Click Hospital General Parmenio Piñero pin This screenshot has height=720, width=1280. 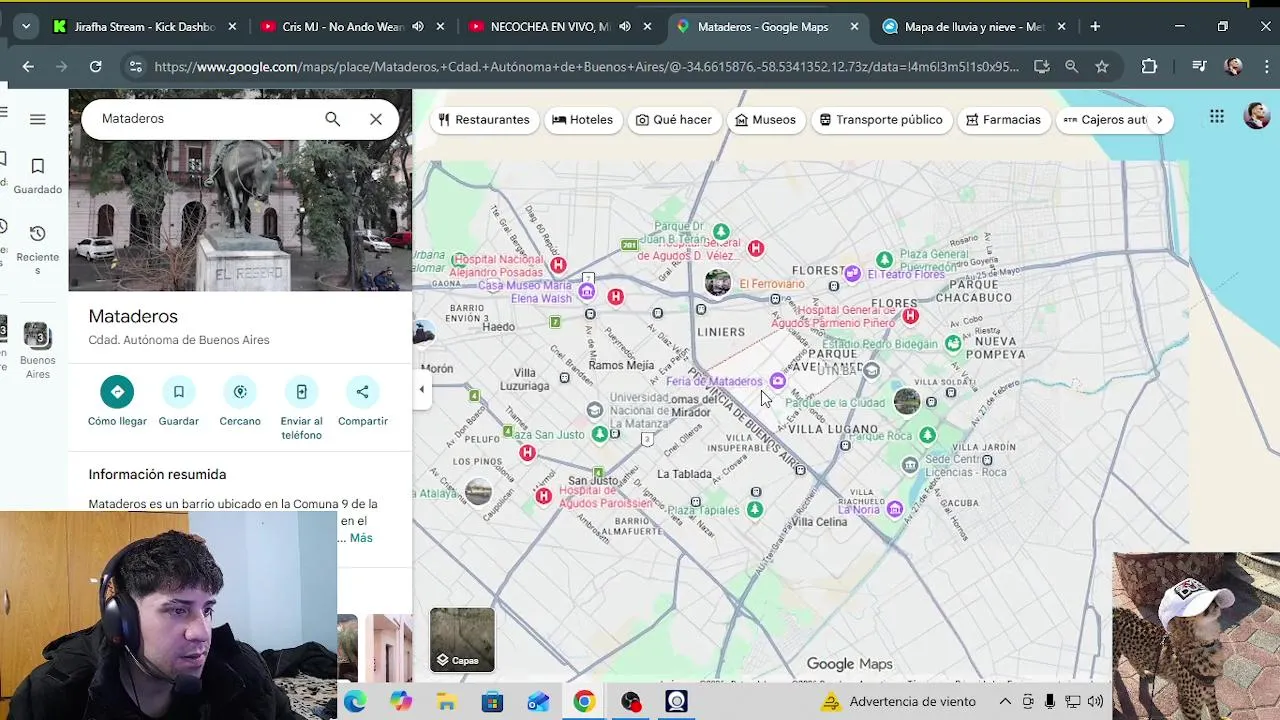point(910,316)
